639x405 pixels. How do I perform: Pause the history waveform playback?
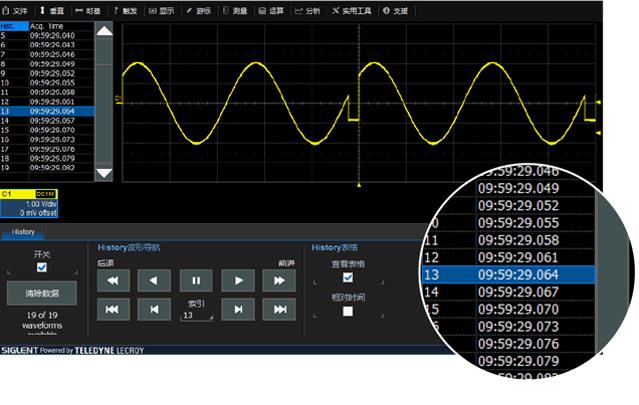195,282
